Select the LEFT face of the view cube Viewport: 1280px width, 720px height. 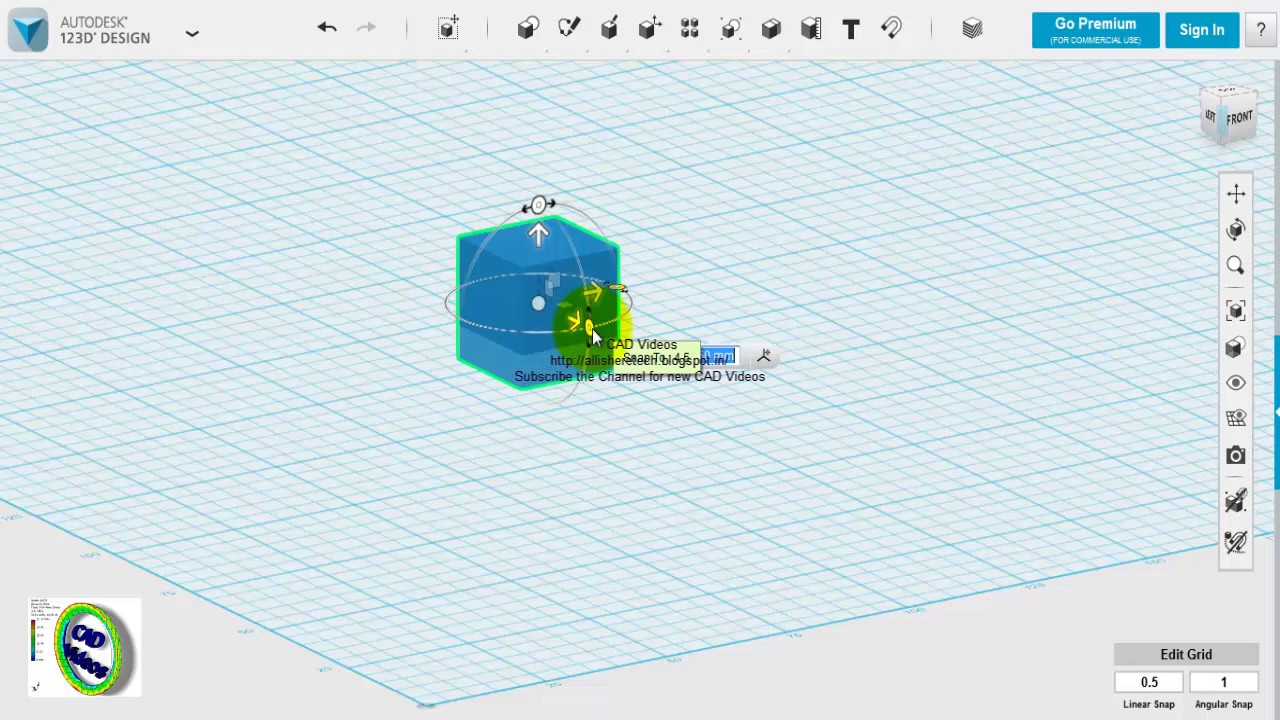pos(1210,116)
